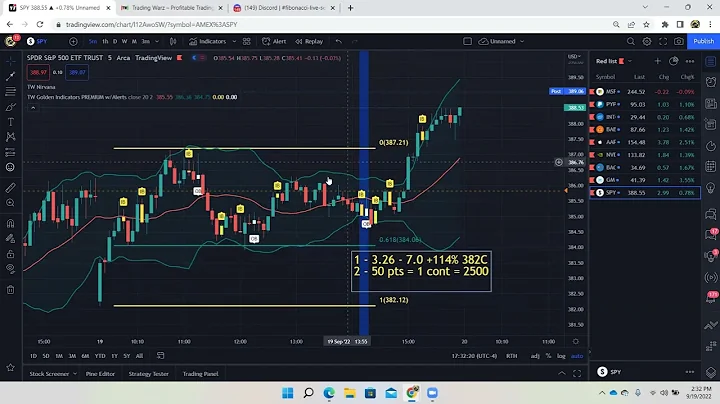
Task: Switch to the W weekly timeframe
Action: pos(124,41)
